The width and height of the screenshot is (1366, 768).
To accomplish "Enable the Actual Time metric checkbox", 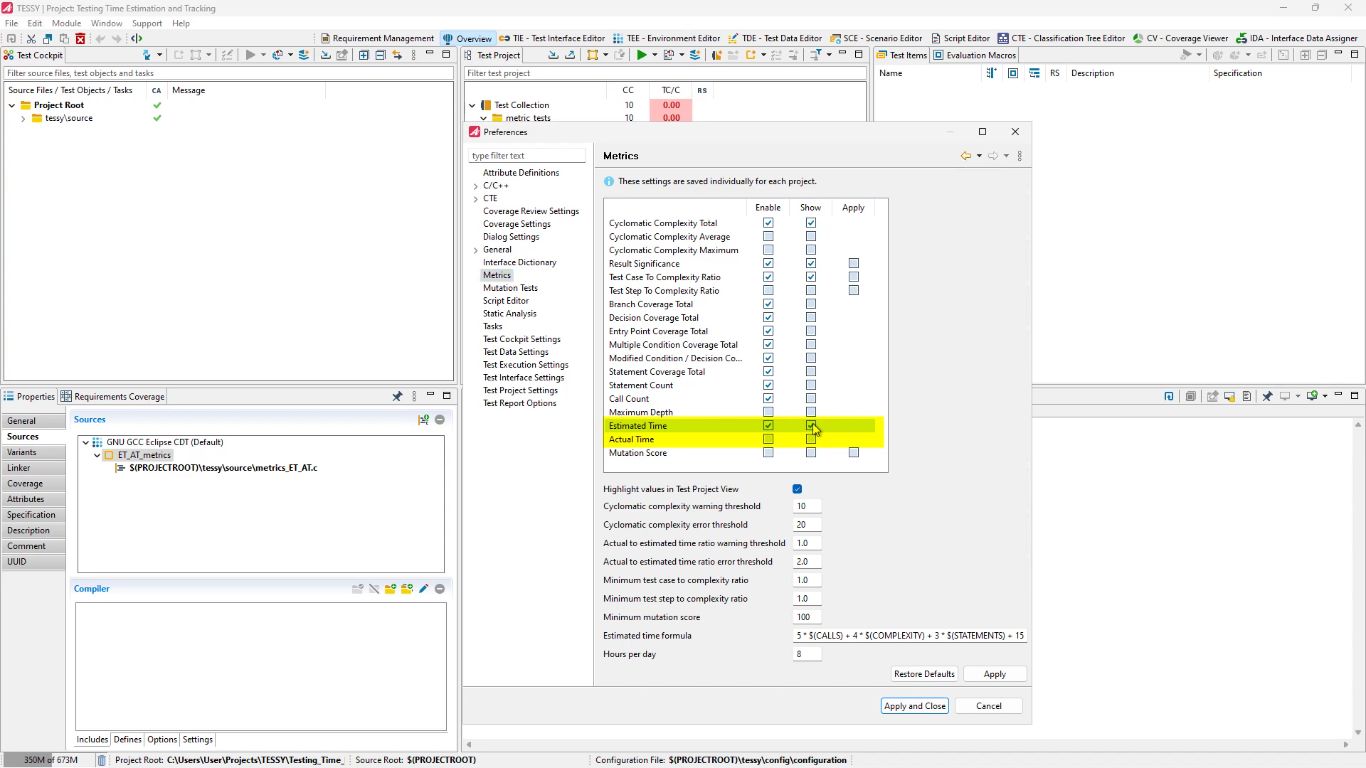I will click(768, 439).
